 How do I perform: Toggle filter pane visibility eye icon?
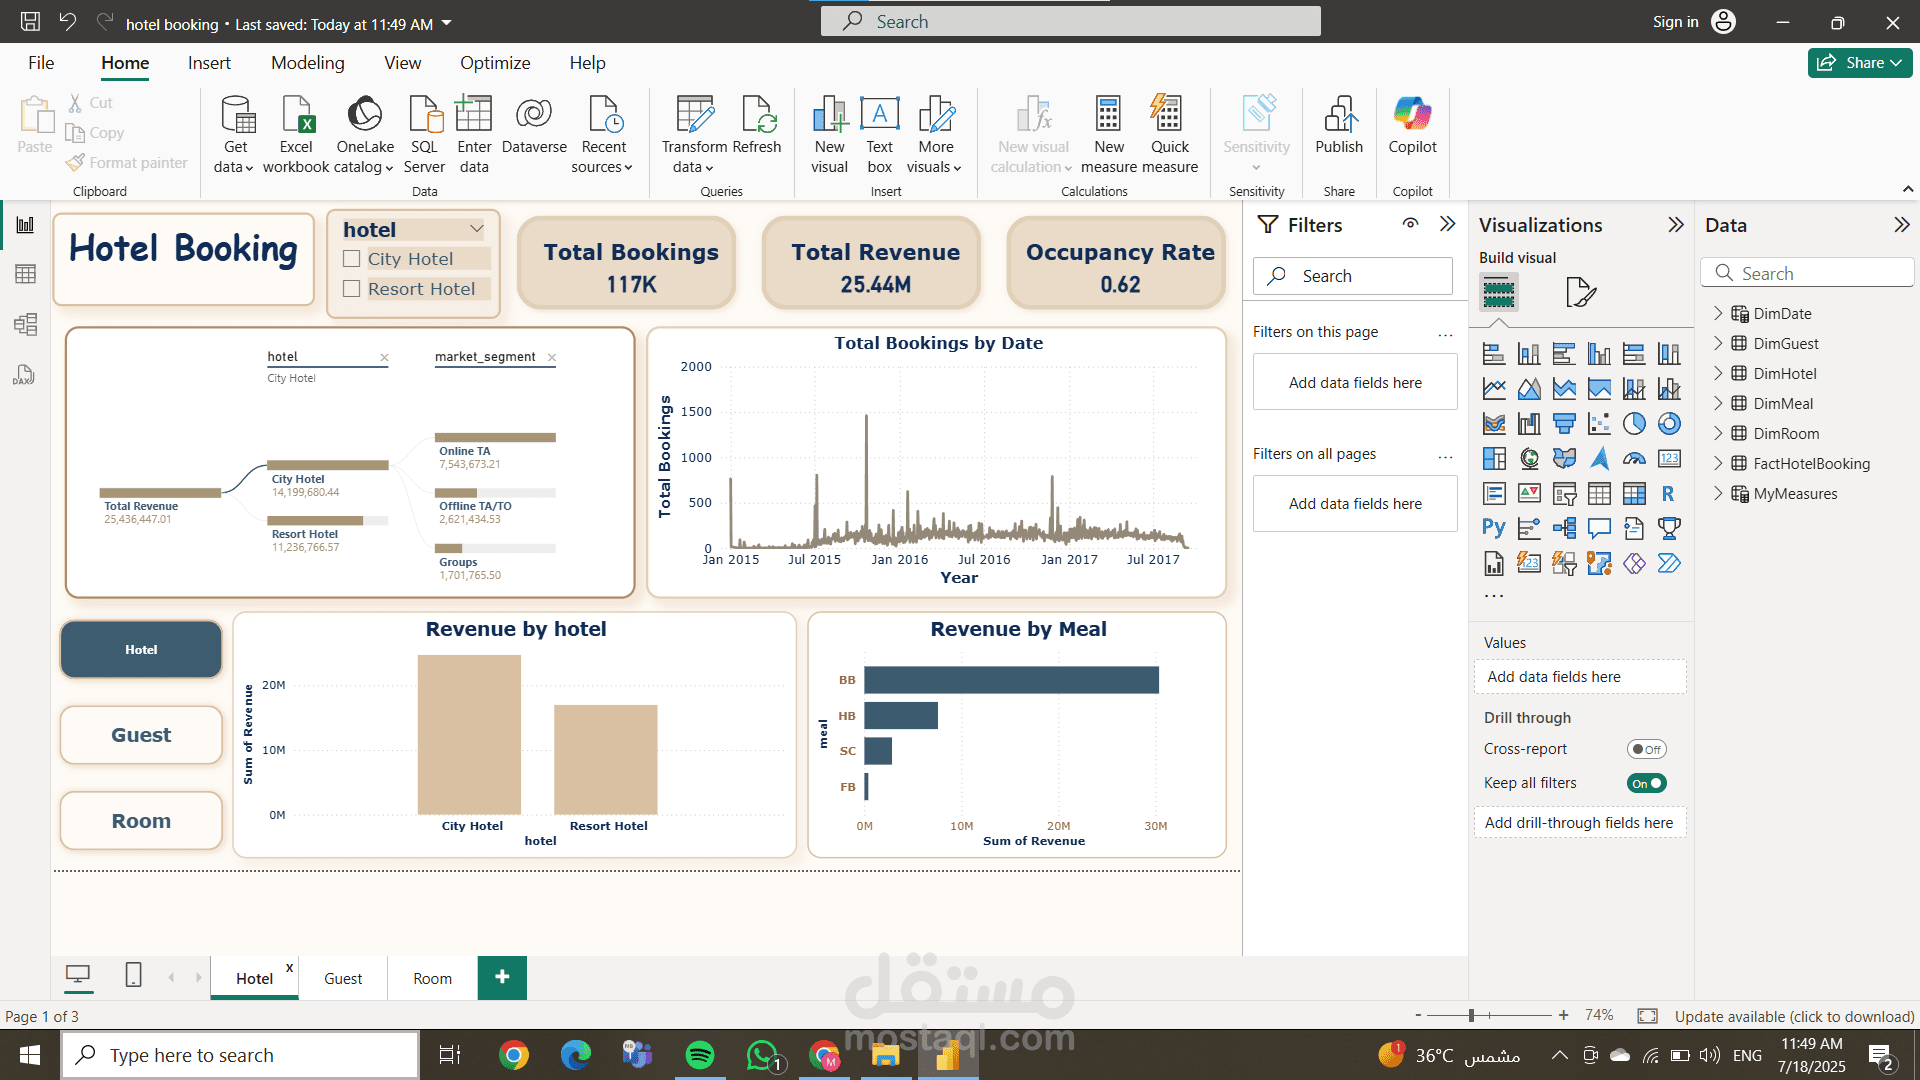1410,224
